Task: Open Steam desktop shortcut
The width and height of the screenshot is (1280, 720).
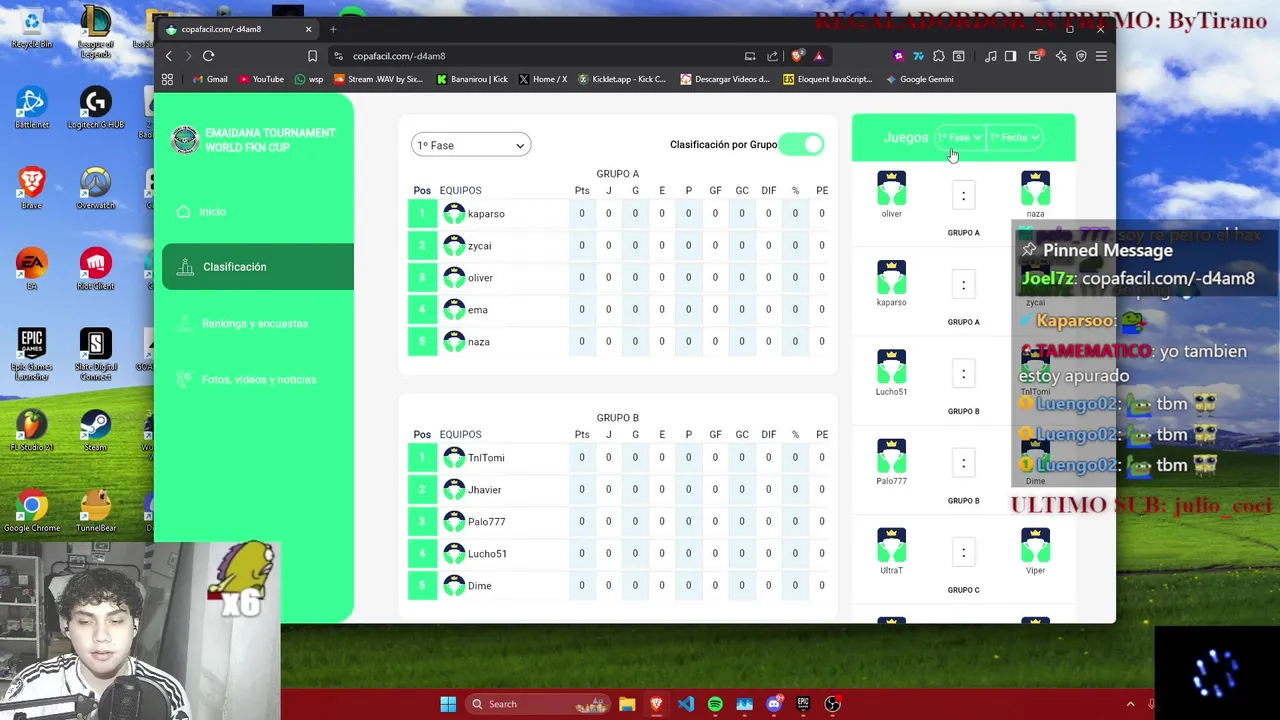Action: (95, 430)
